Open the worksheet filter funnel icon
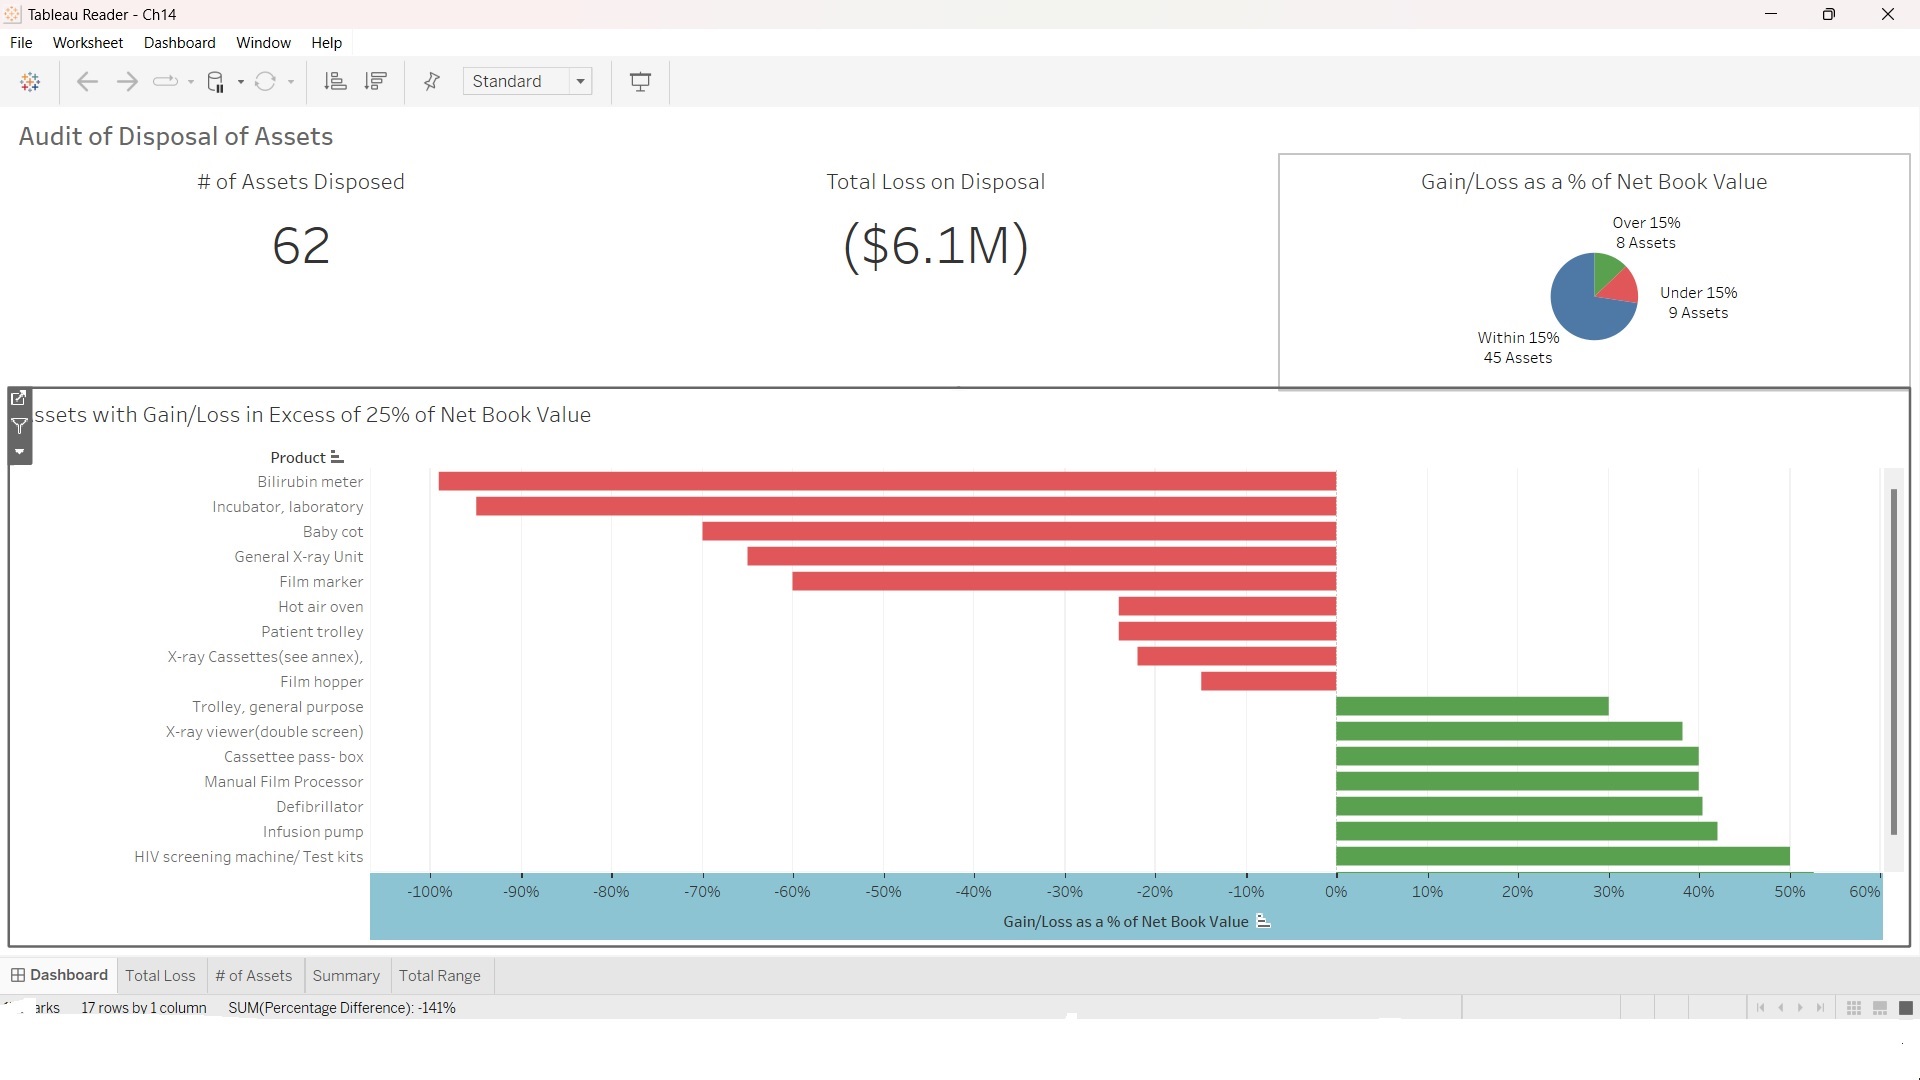Image resolution: width=1920 pixels, height=1080 pixels. coord(19,427)
